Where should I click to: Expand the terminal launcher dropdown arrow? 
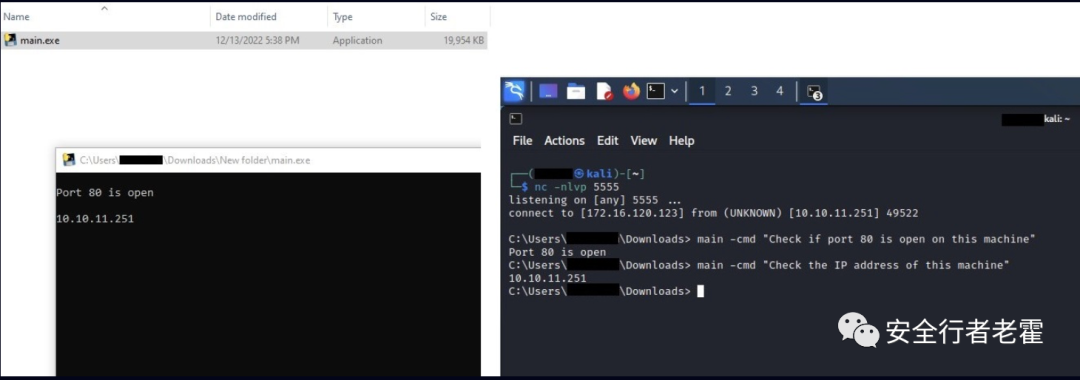click(674, 91)
